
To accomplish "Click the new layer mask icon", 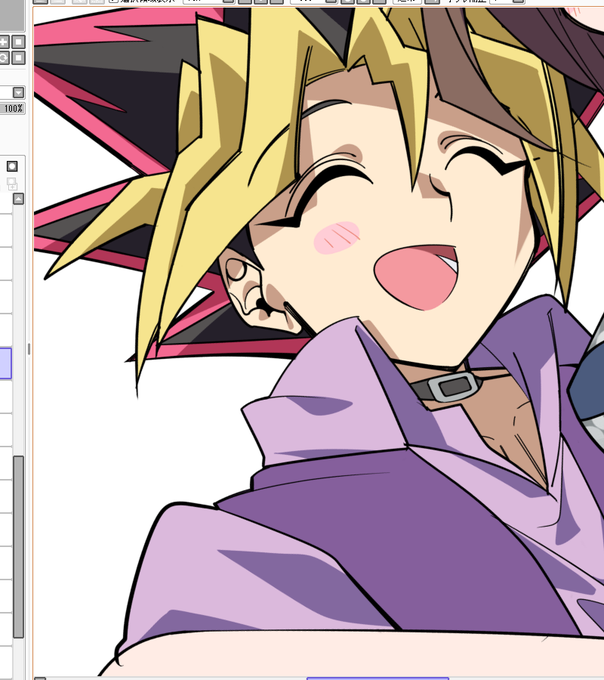I will [12, 166].
